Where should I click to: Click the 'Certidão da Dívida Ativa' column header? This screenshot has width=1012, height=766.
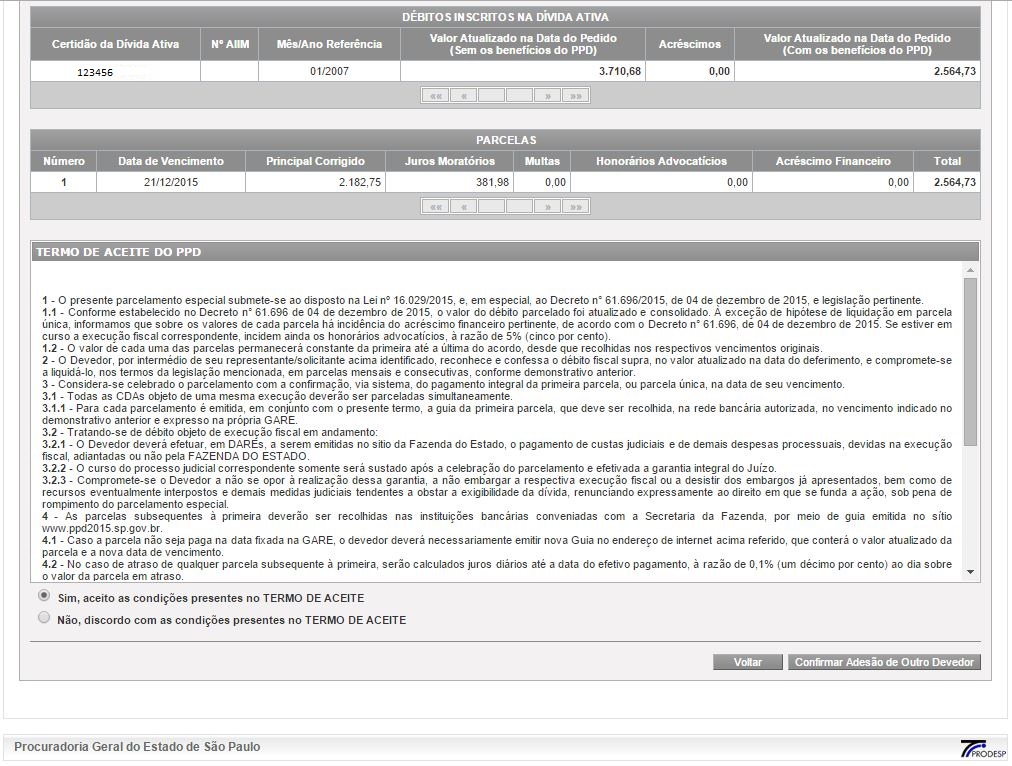click(115, 44)
